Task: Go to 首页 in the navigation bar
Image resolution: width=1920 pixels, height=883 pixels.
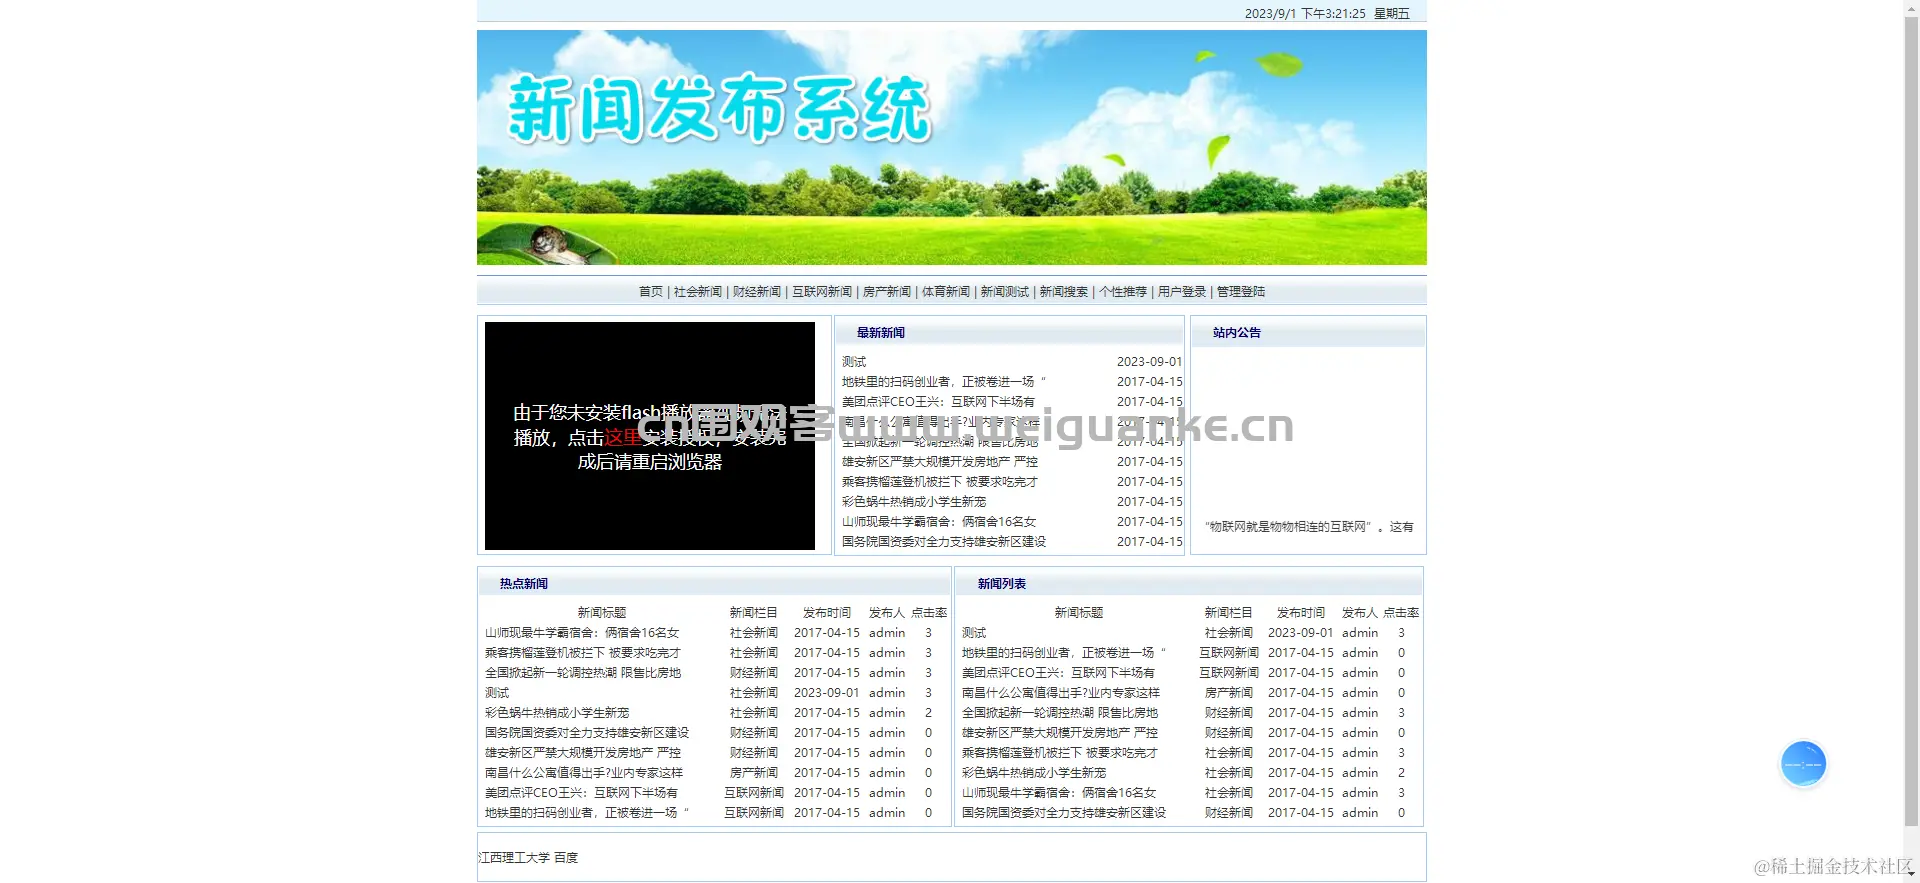Action: pos(651,292)
